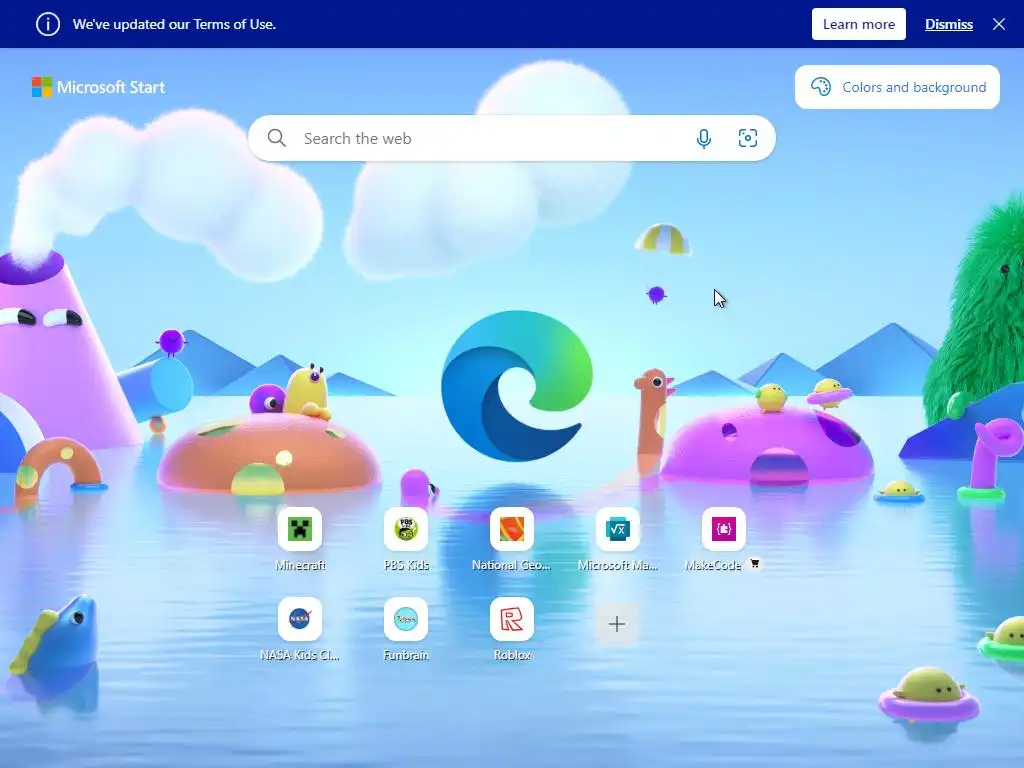Focus the Search the web field
Image resolution: width=1024 pixels, height=768 pixels.
tap(511, 138)
